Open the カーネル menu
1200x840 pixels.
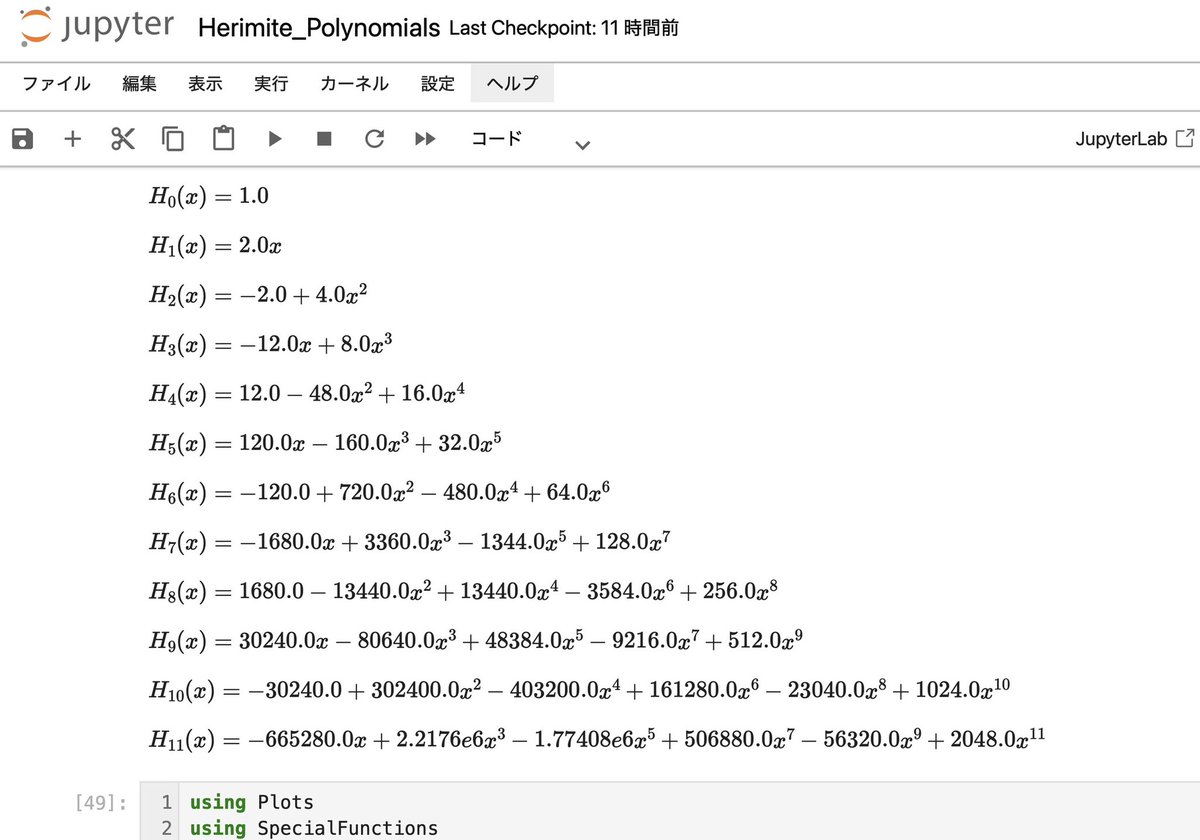pyautogui.click(x=354, y=84)
